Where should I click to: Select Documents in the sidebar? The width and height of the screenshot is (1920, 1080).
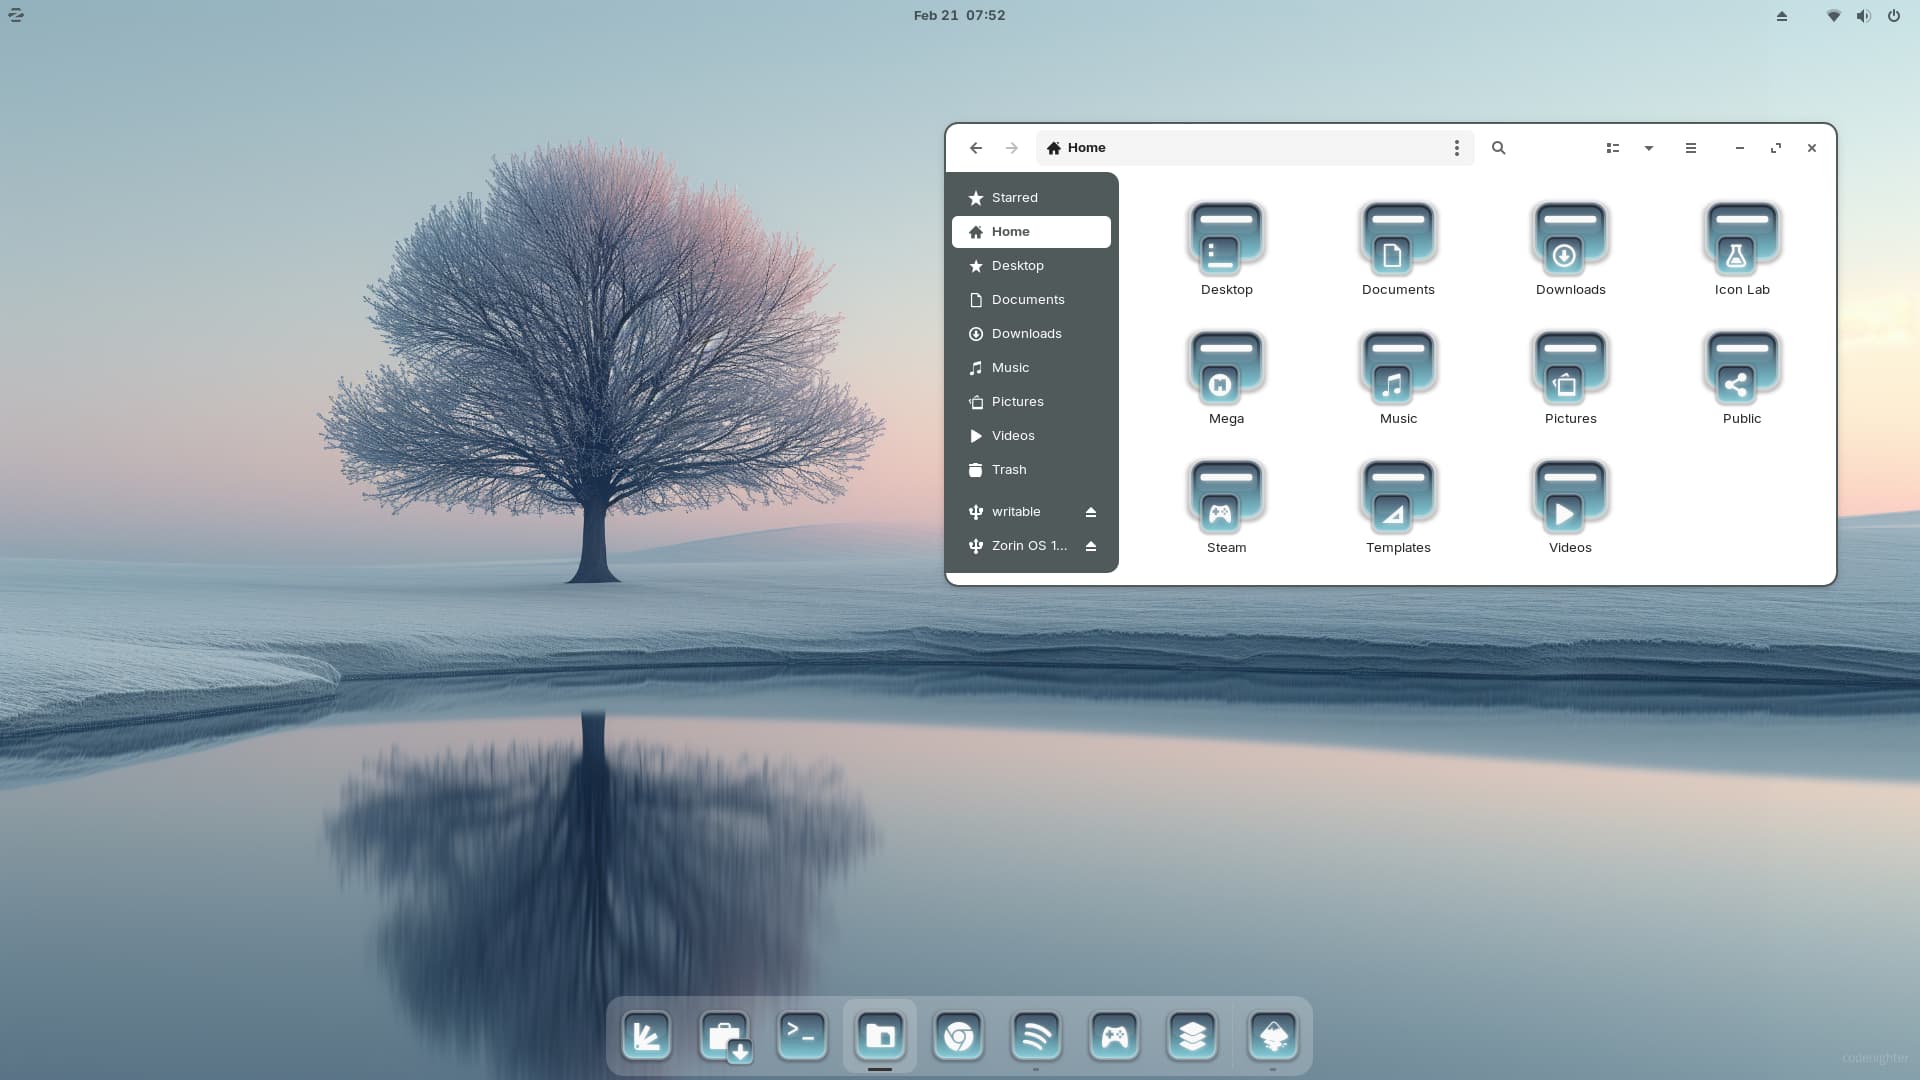click(1031, 300)
